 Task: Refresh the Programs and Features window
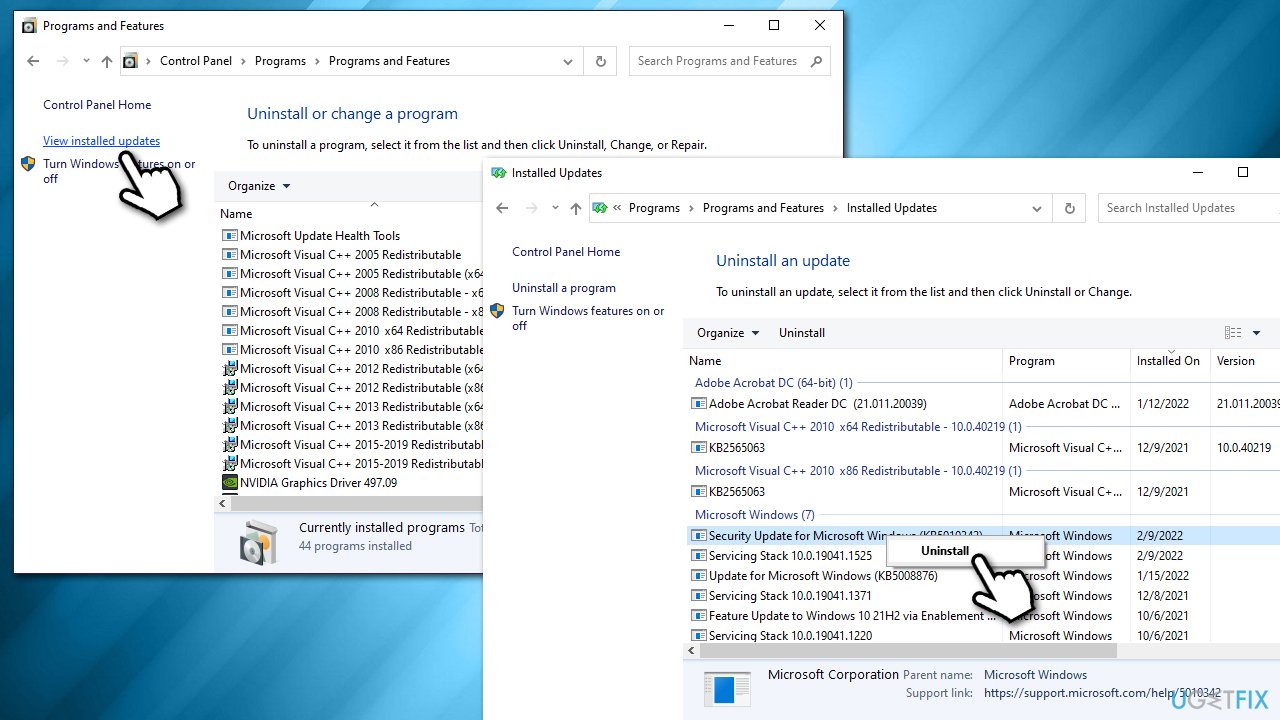[x=600, y=61]
